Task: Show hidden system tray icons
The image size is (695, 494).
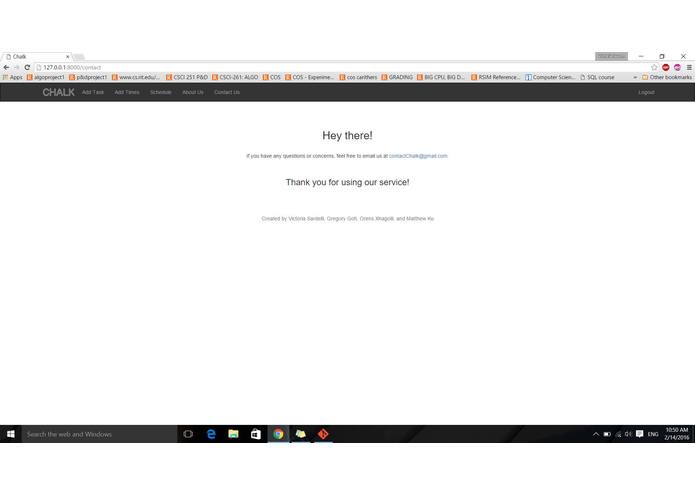Action: (596, 434)
